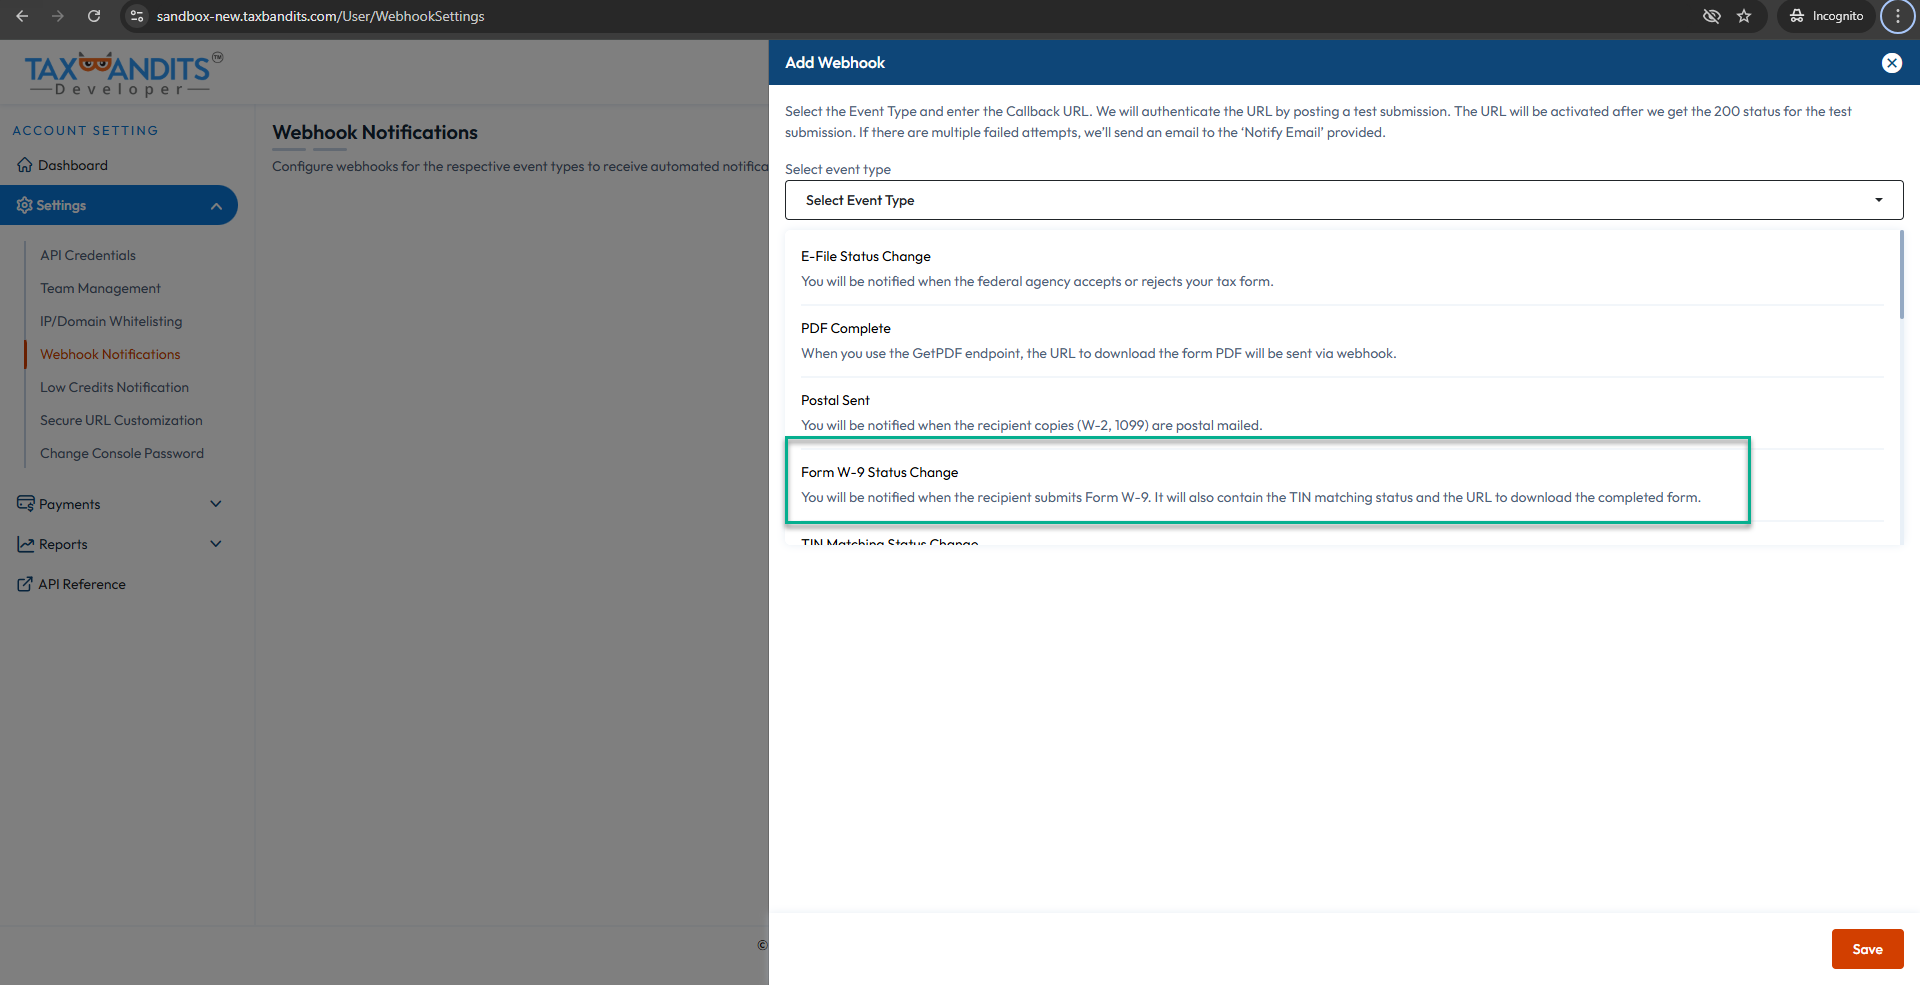The width and height of the screenshot is (1920, 985).
Task: Click the event list scrollbar
Action: point(1901,275)
